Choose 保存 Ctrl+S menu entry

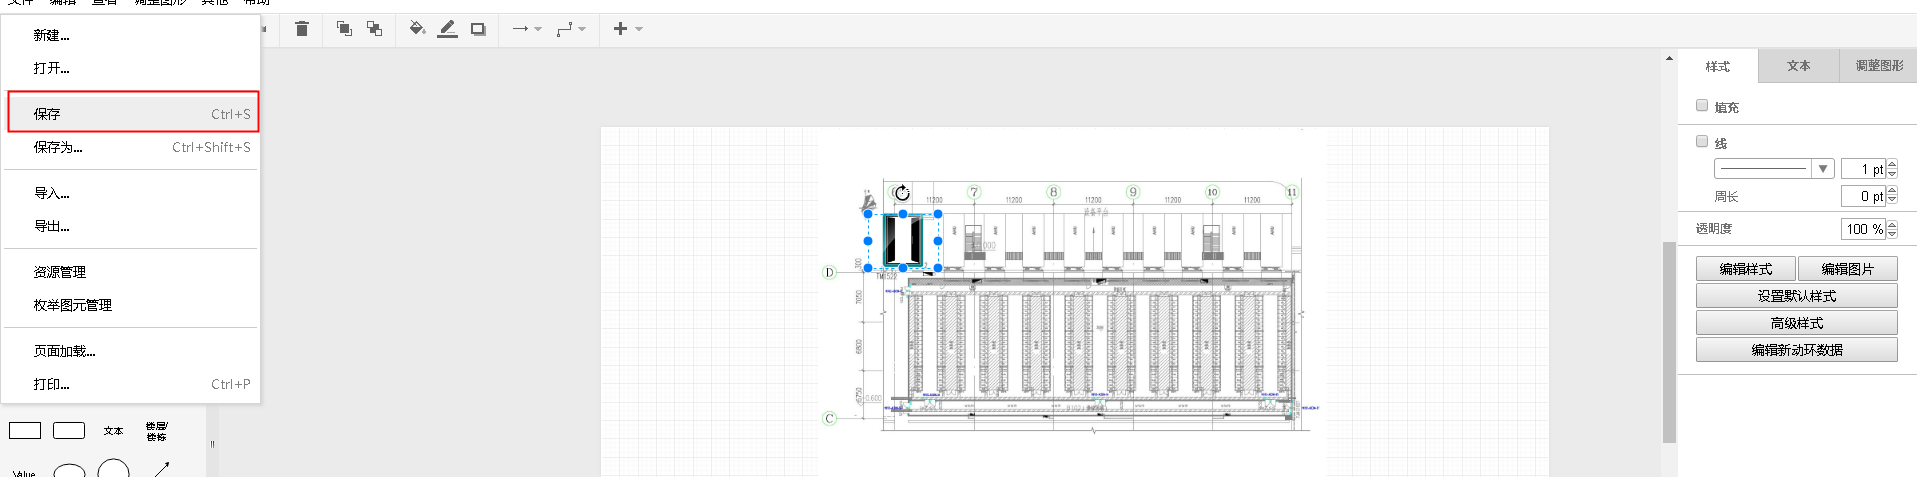tap(131, 114)
